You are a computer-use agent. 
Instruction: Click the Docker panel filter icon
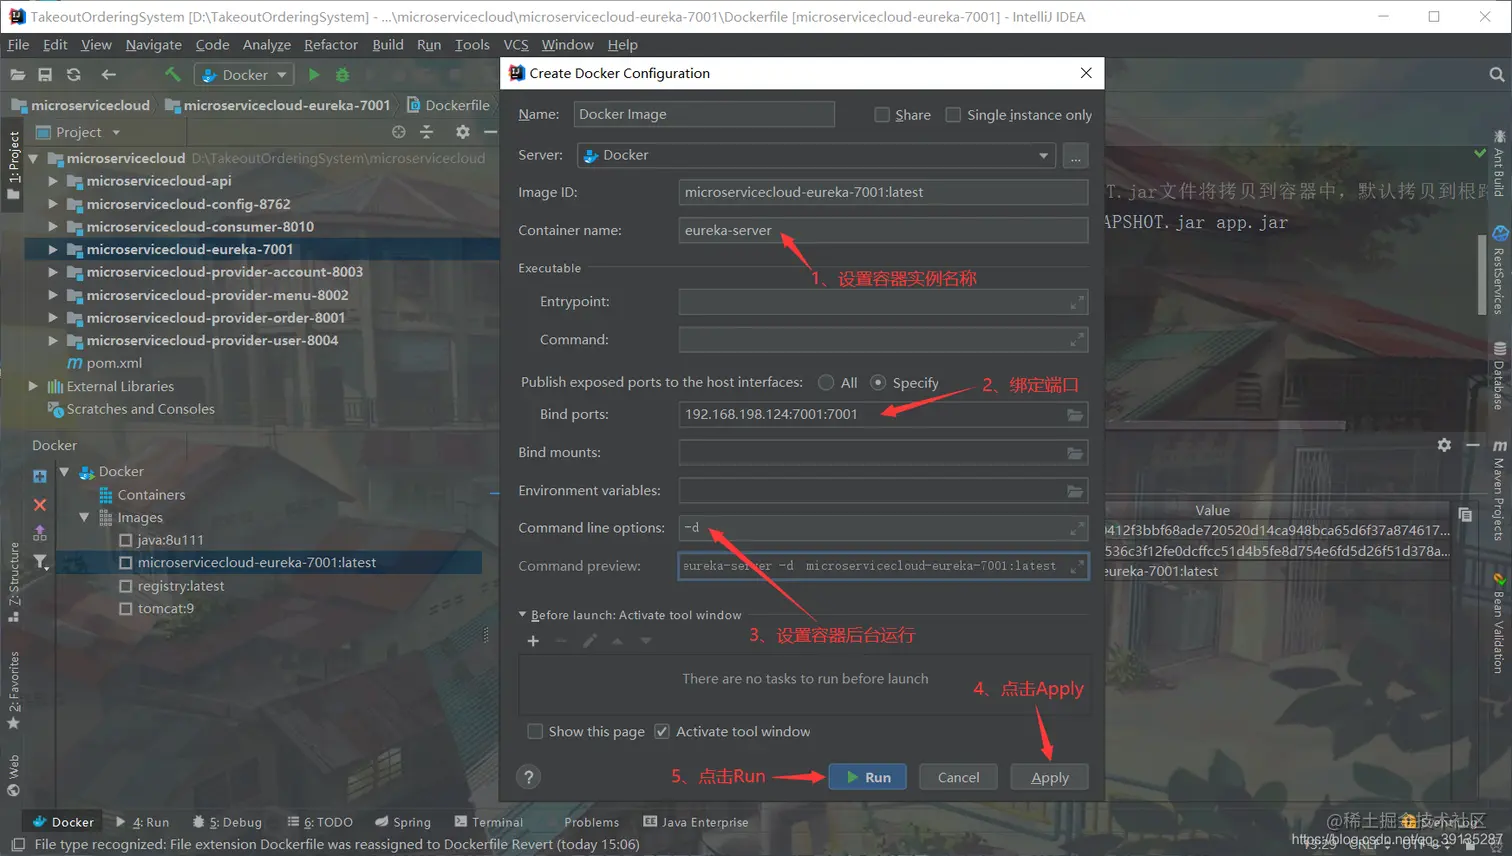point(40,562)
